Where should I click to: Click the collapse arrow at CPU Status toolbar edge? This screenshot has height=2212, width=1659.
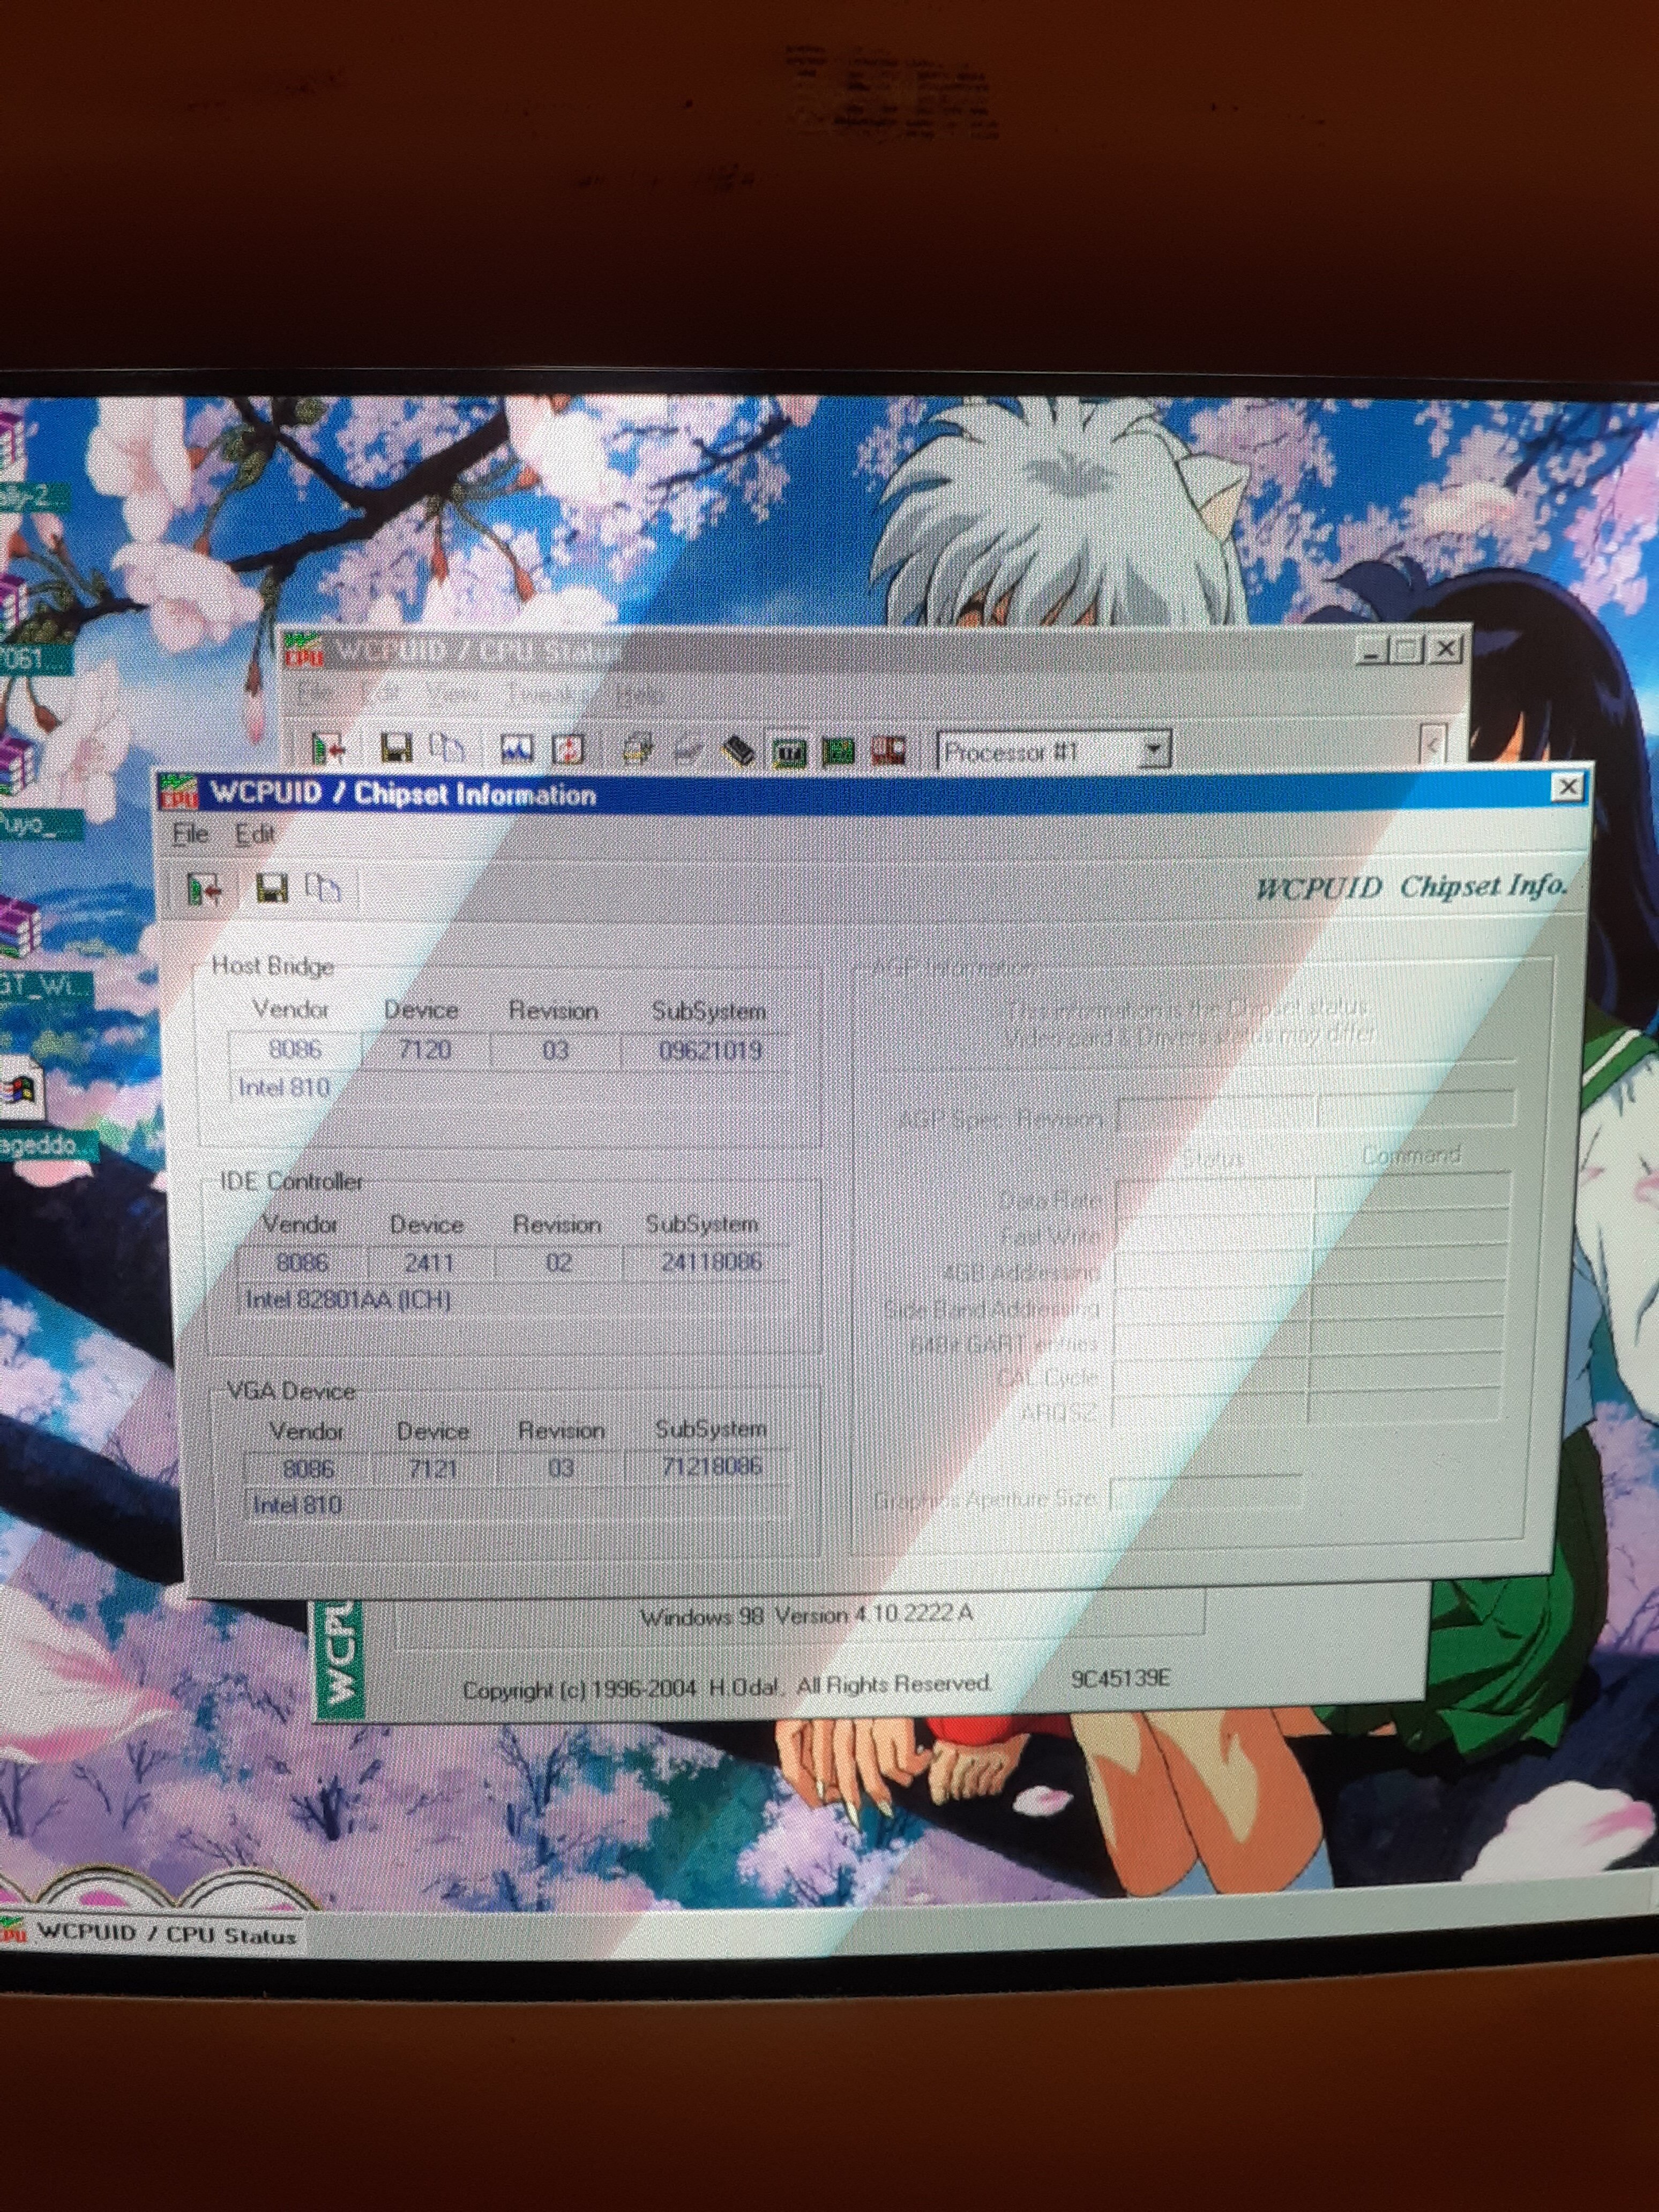1434,746
